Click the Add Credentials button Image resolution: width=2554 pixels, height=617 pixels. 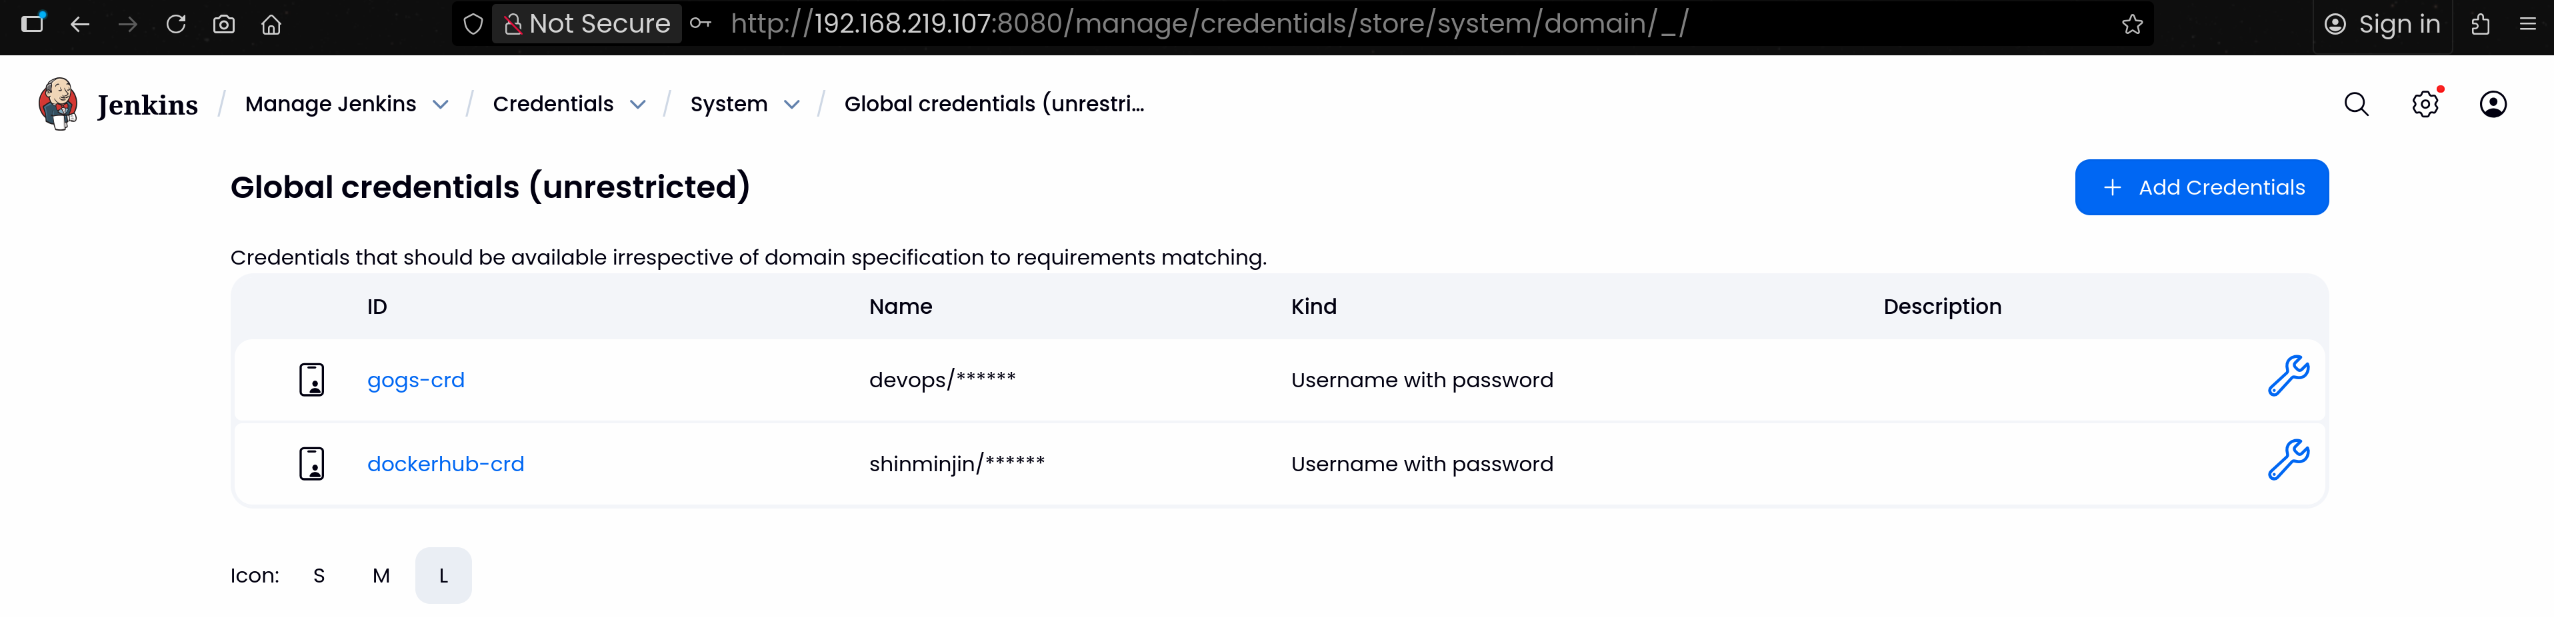tap(2201, 187)
